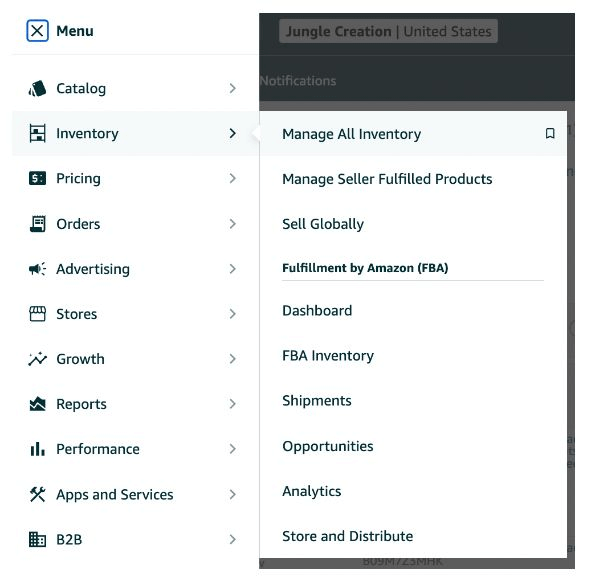Click the Pricing dollar icon
The width and height of the screenshot is (606, 582).
[37, 179]
